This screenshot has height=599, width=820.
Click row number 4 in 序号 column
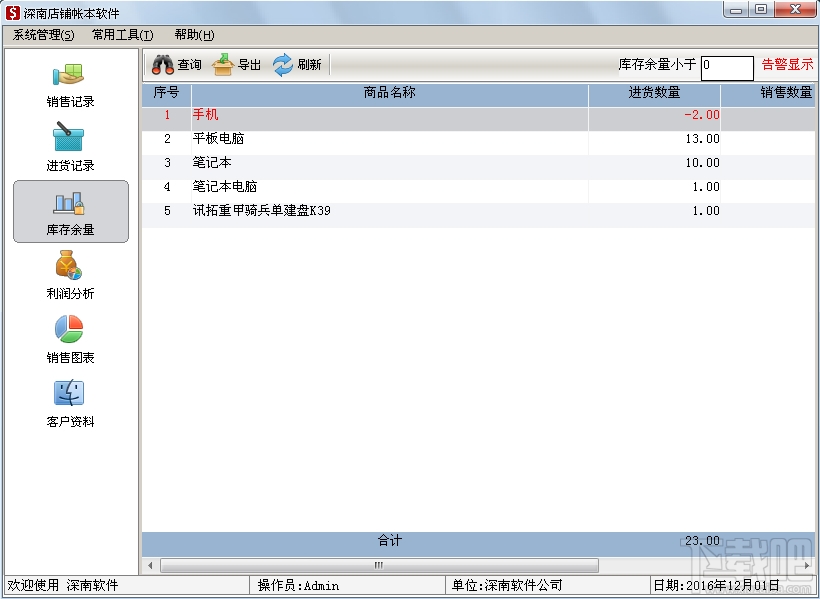167,187
